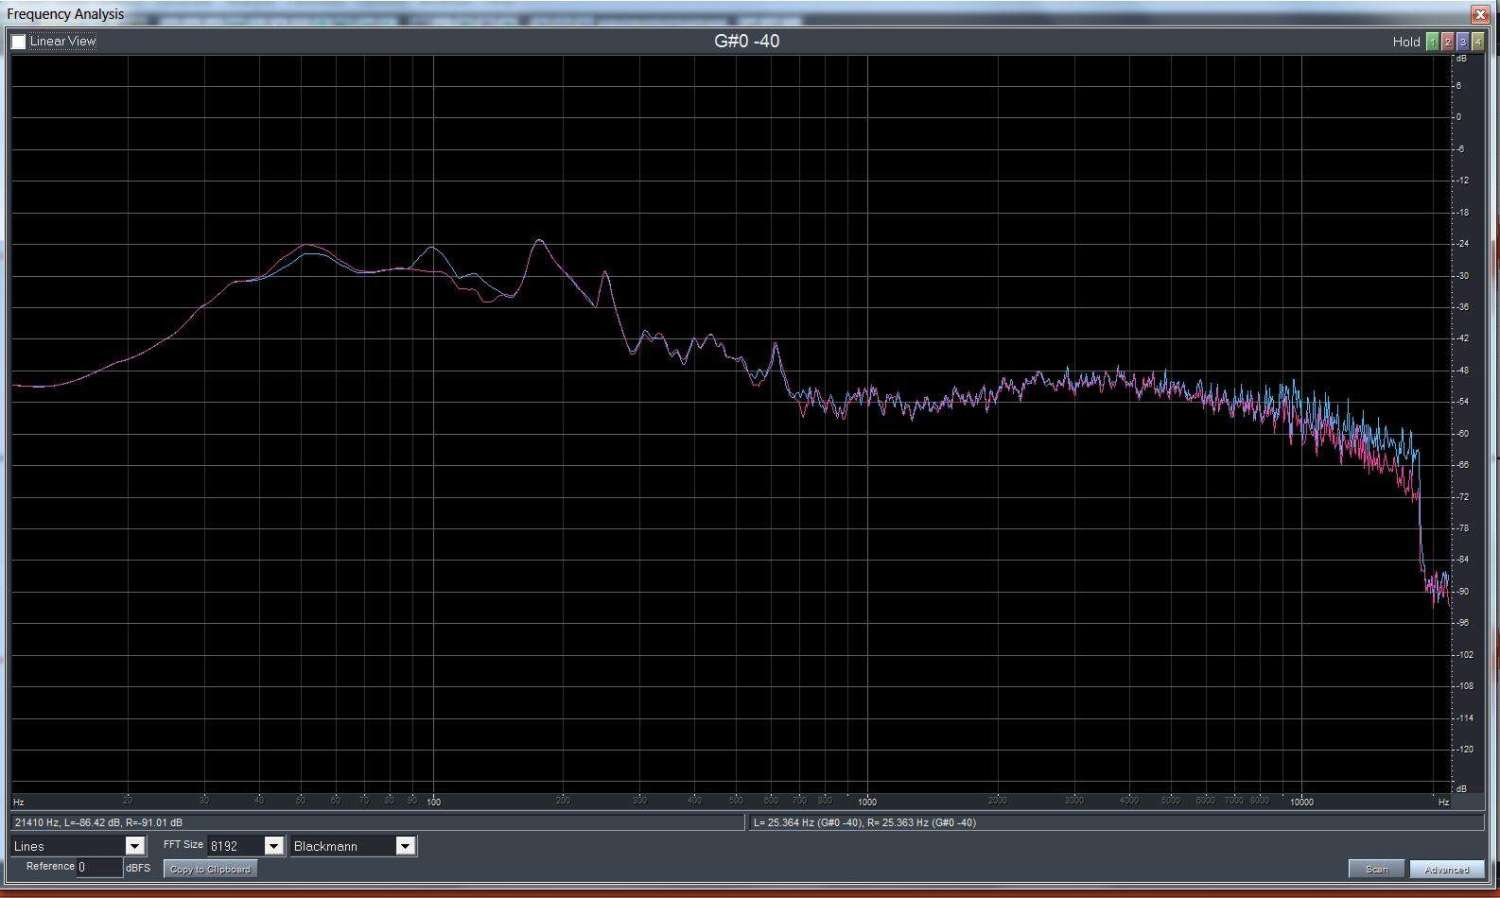Enable the Linear View checkbox
The height and width of the screenshot is (898, 1500).
click(18, 42)
